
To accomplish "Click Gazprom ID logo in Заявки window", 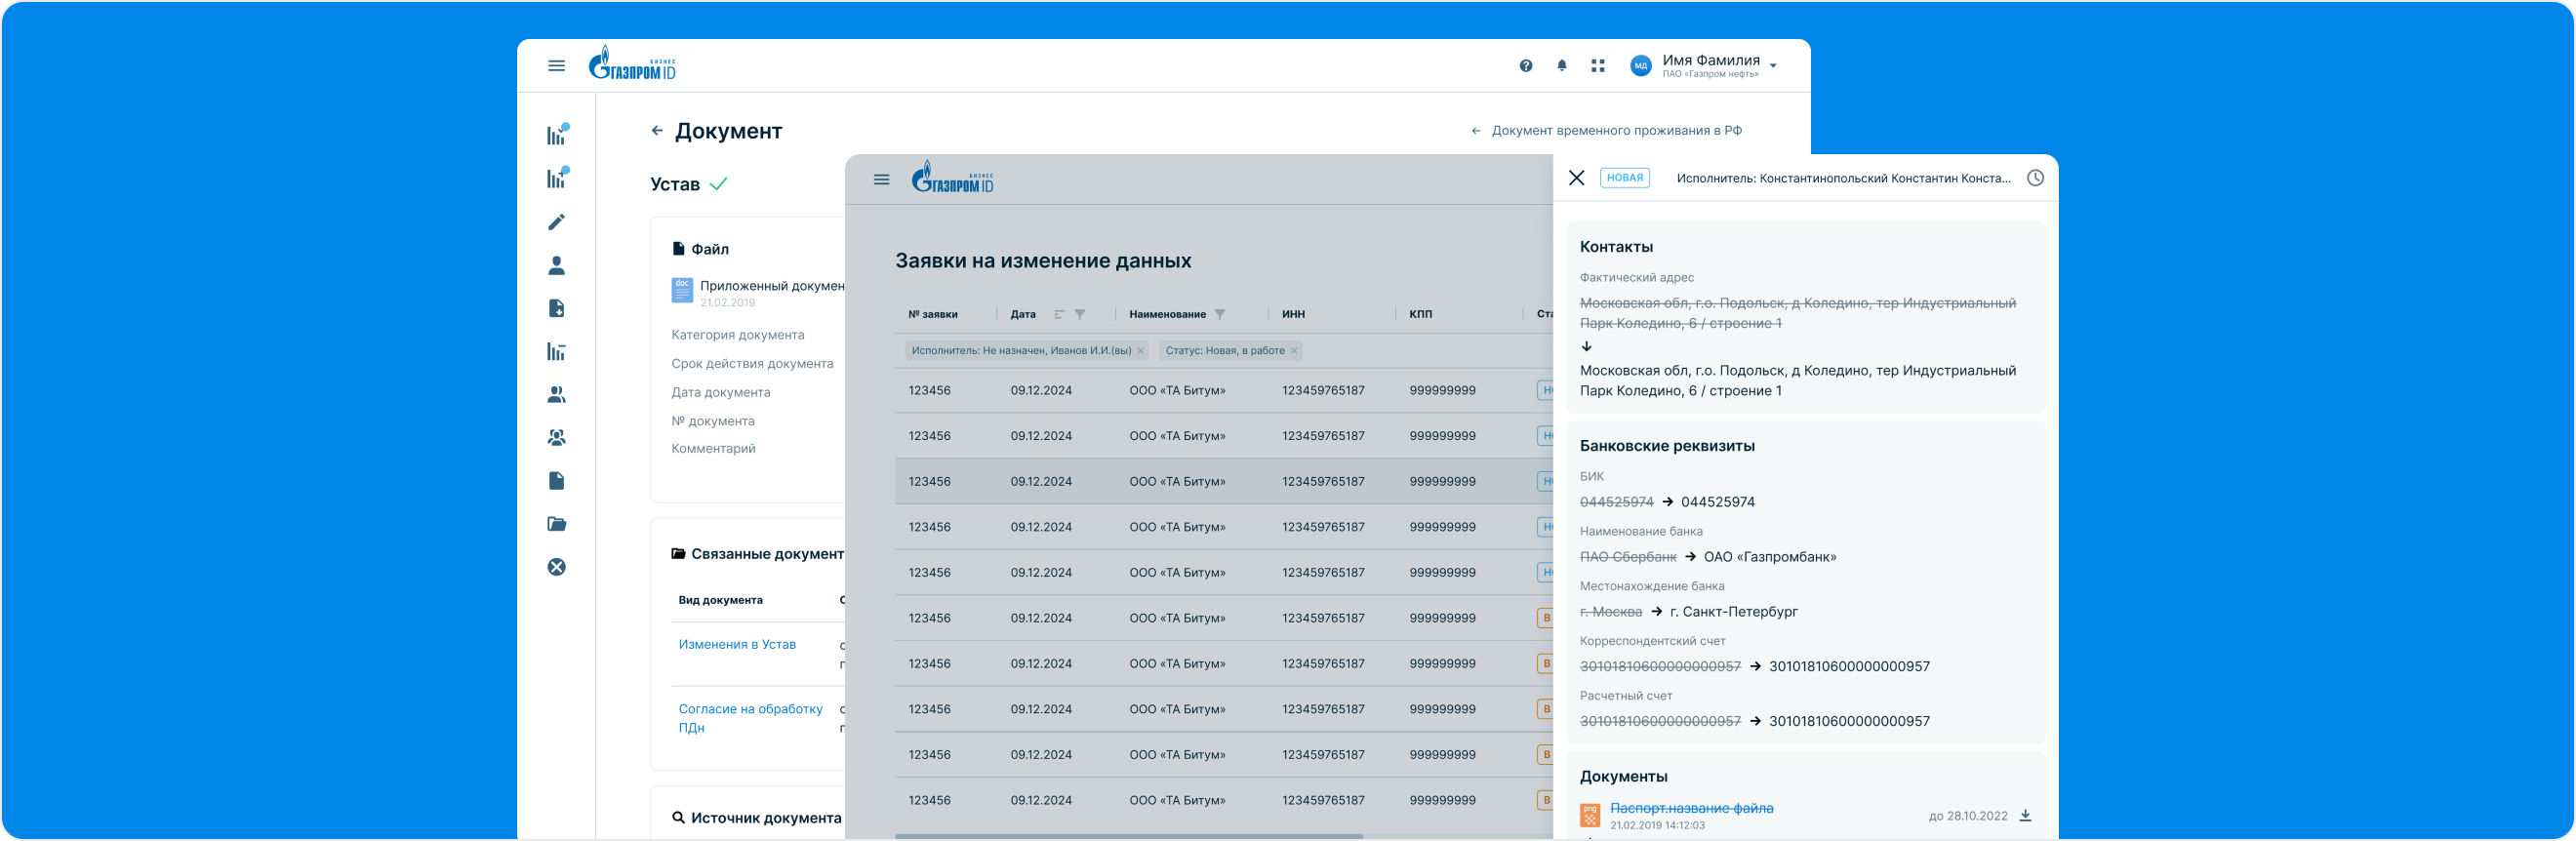I will [952, 177].
